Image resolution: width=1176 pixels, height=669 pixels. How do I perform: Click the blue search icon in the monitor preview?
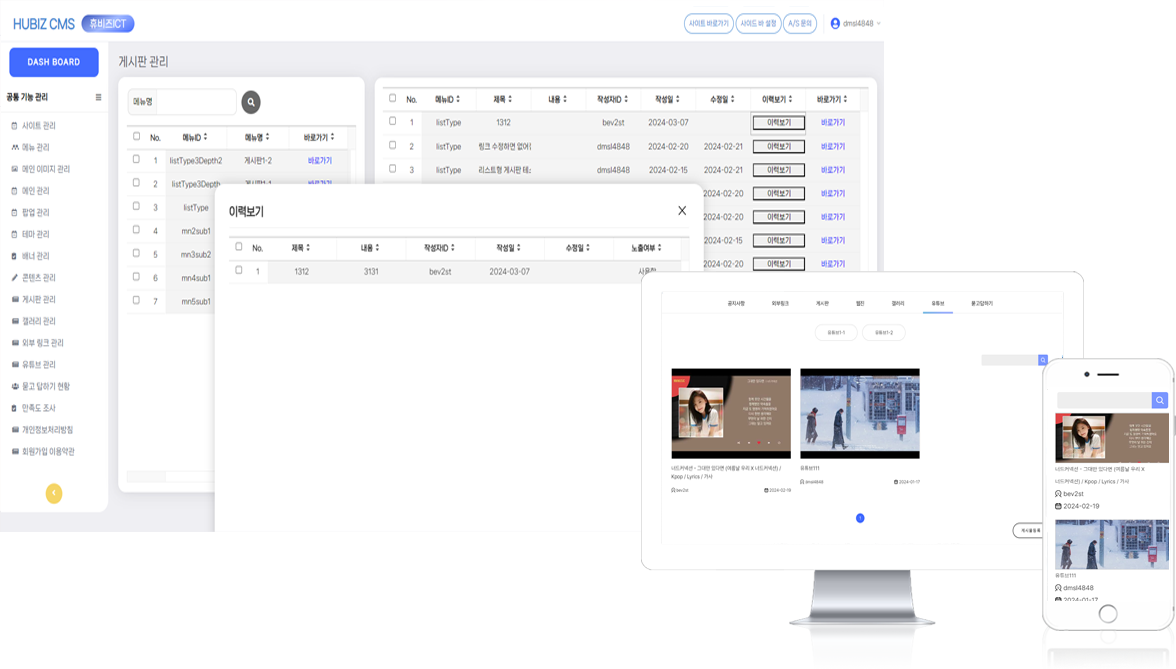click(1043, 360)
